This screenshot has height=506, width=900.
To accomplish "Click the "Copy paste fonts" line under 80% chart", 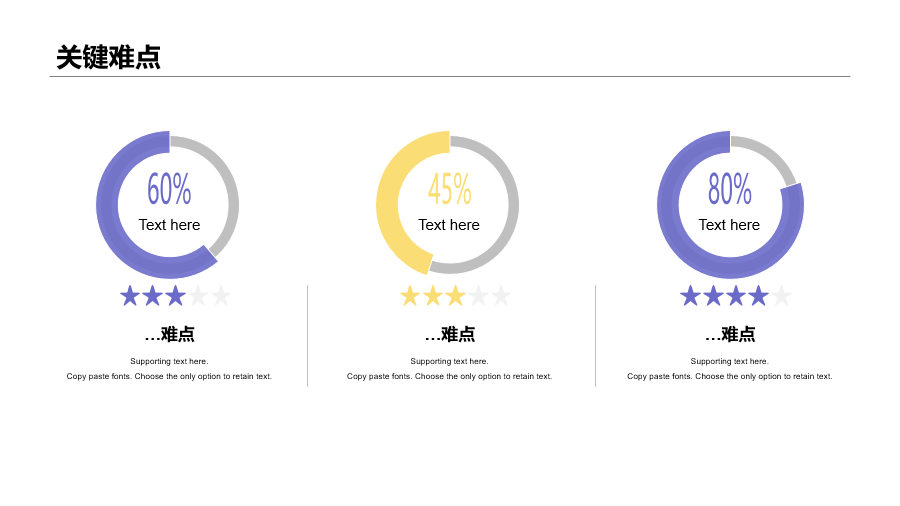I will tap(729, 377).
